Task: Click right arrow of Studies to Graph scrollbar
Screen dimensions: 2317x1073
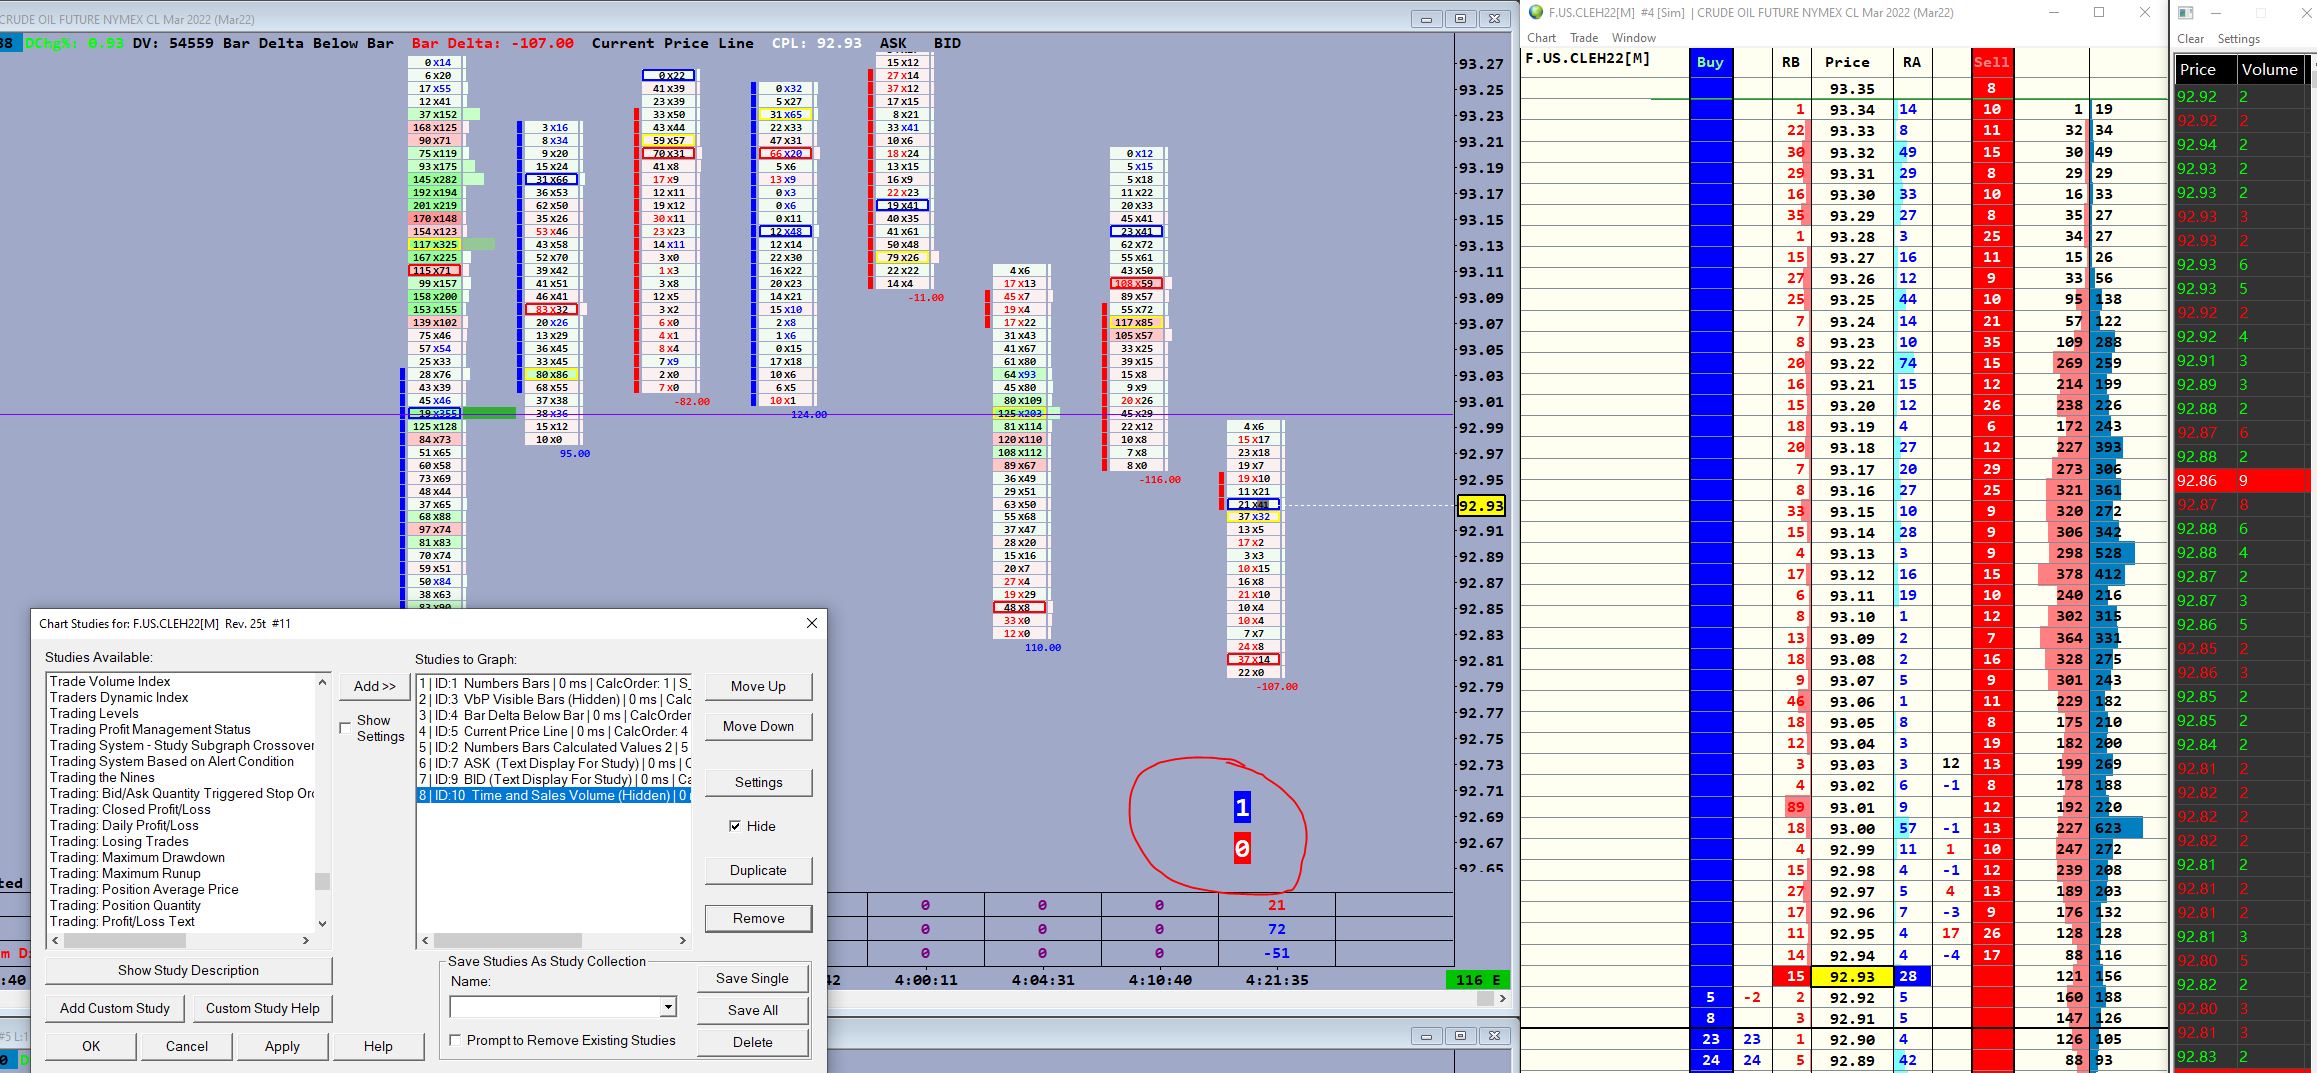Action: tap(683, 940)
